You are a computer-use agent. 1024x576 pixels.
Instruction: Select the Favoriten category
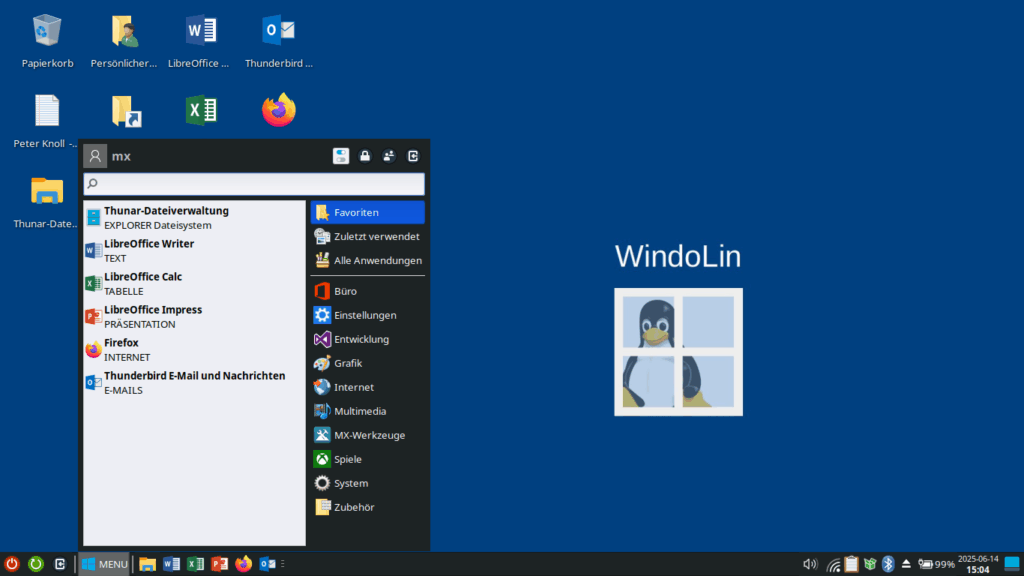click(x=368, y=212)
